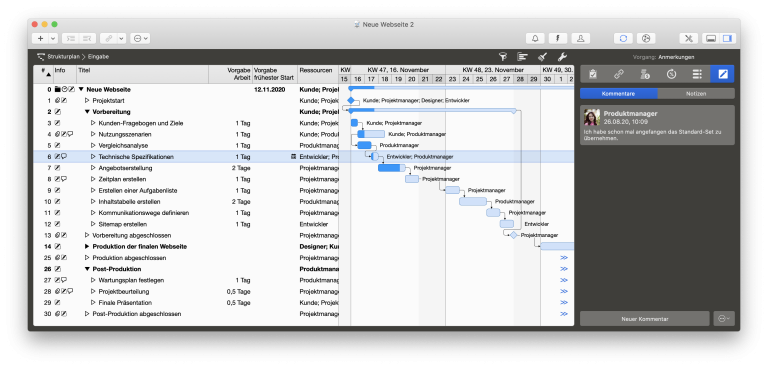Open the link type dropdown arrow

[121, 38]
